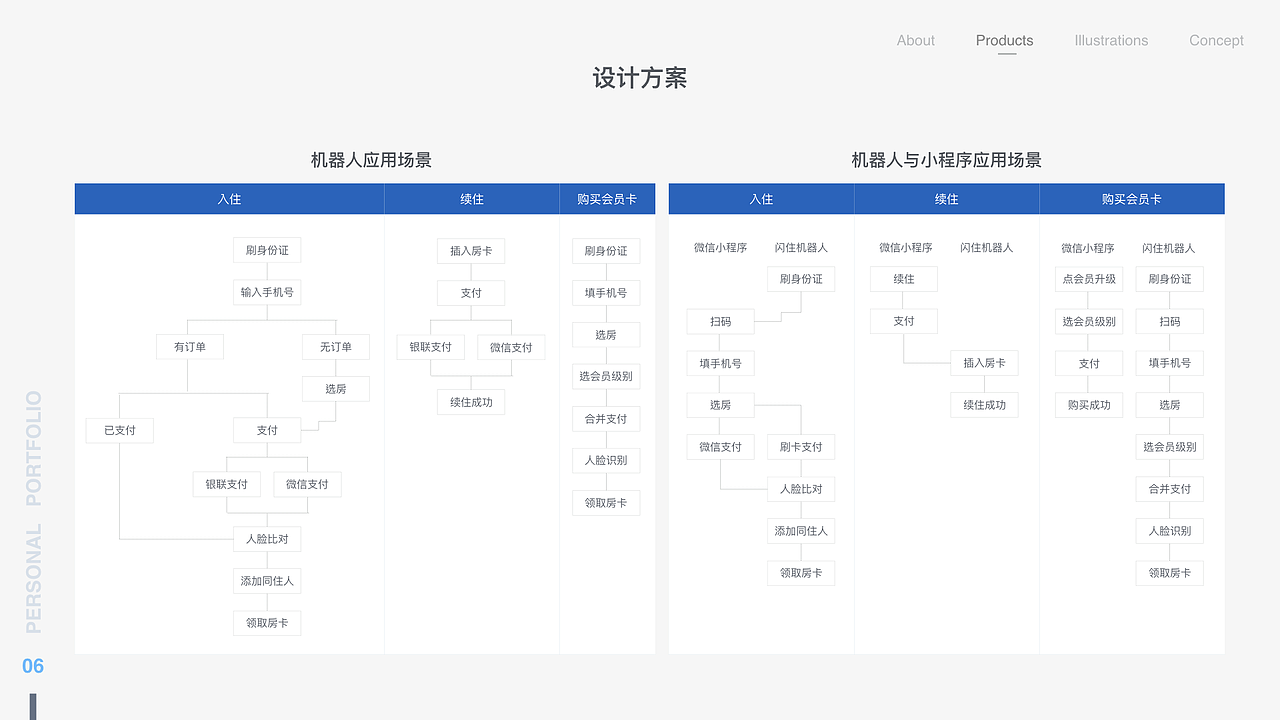Click 续住 node below 微信小程序 label
Viewport: 1280px width, 720px height.
point(904,279)
